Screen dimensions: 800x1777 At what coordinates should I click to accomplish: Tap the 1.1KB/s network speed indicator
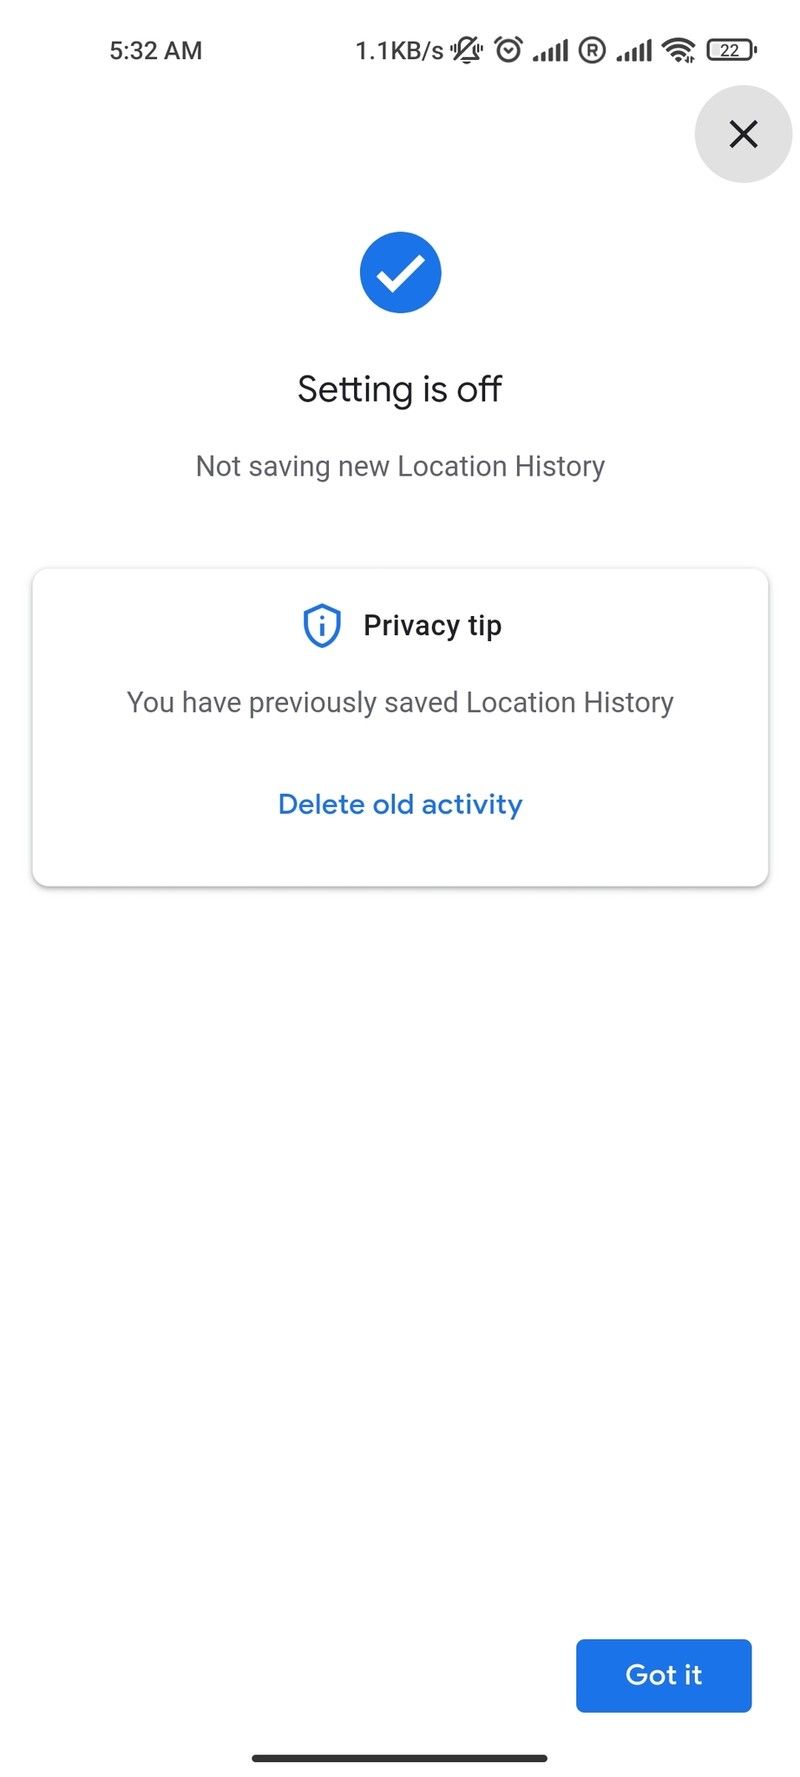(399, 50)
